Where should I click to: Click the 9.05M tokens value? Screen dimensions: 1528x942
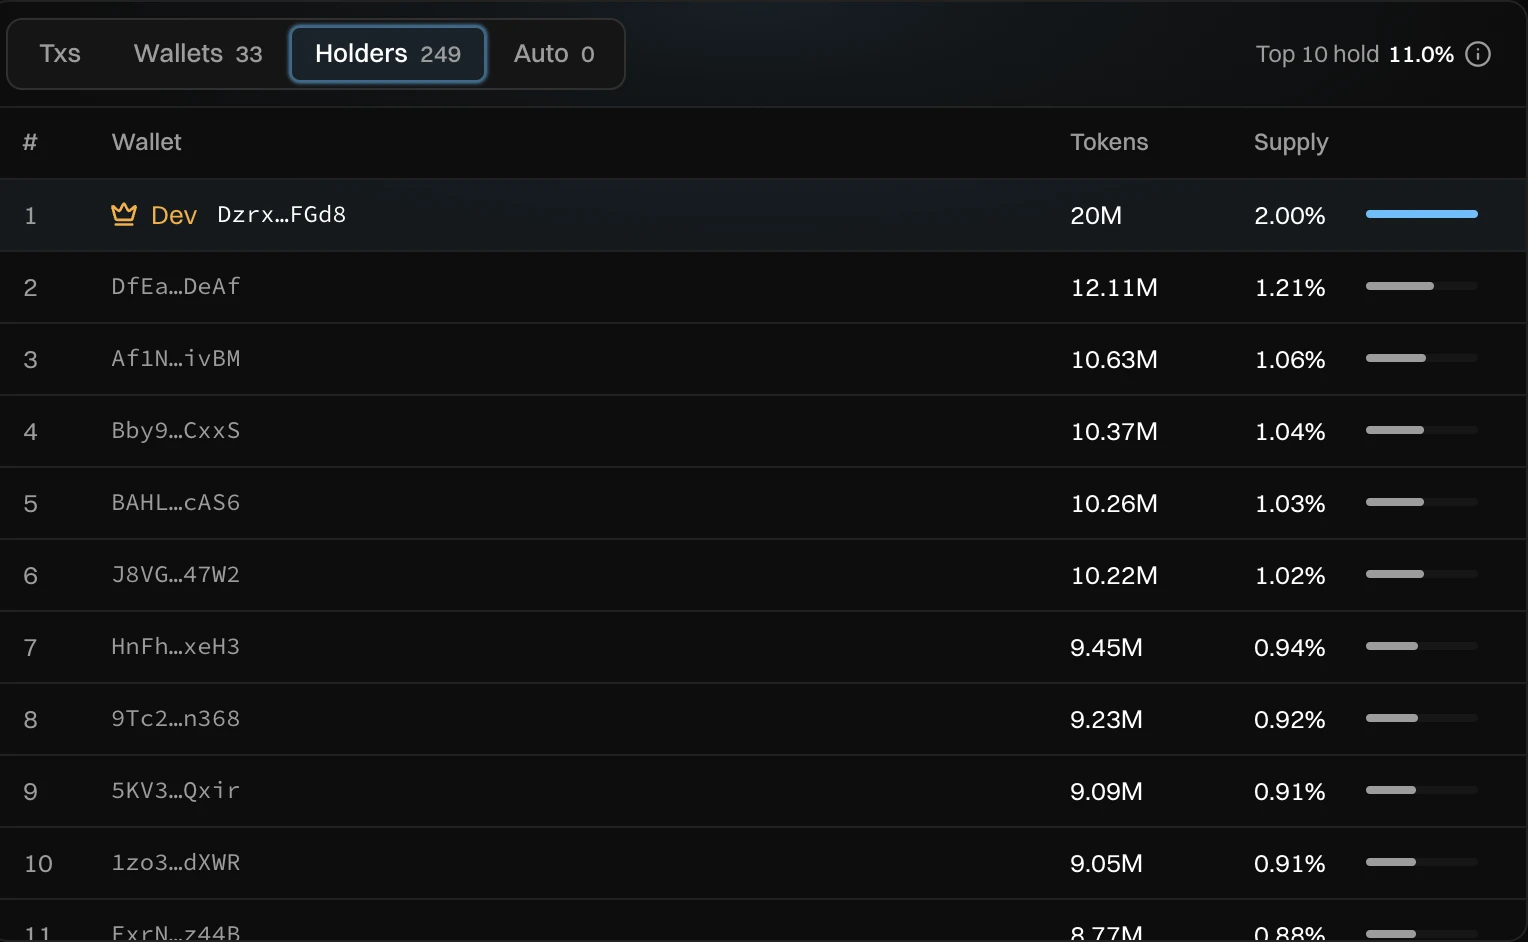coord(1106,863)
